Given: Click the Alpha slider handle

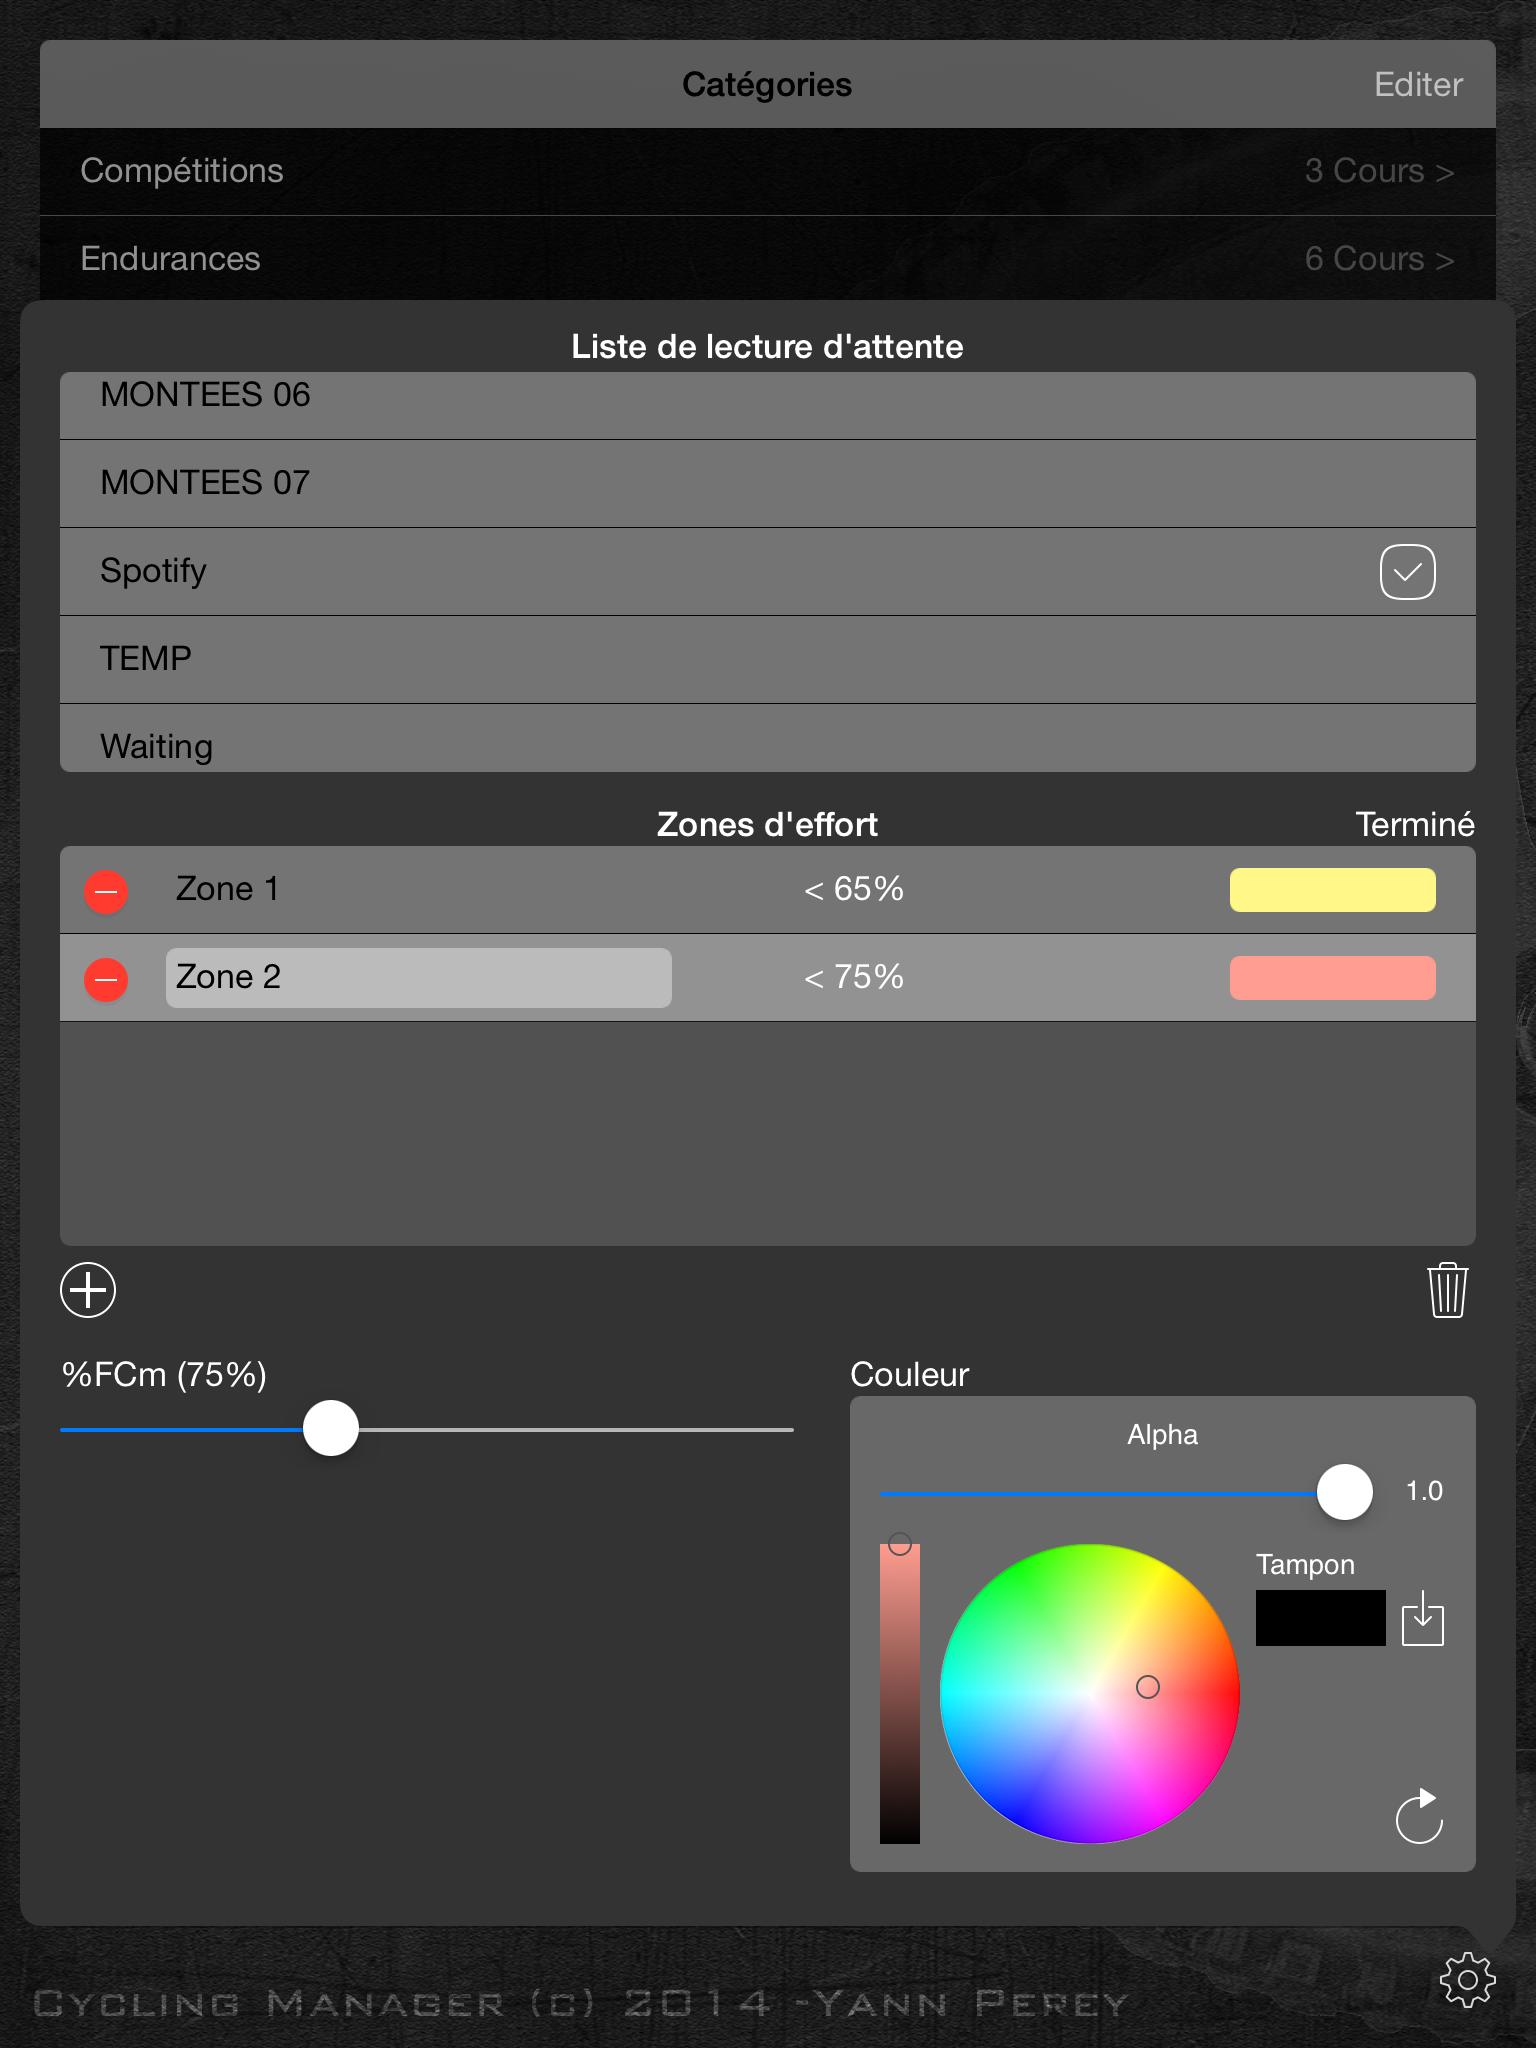Looking at the screenshot, I should [x=1344, y=1492].
